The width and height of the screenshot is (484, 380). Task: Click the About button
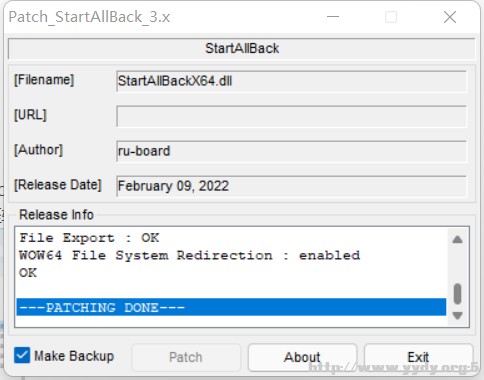coord(302,357)
